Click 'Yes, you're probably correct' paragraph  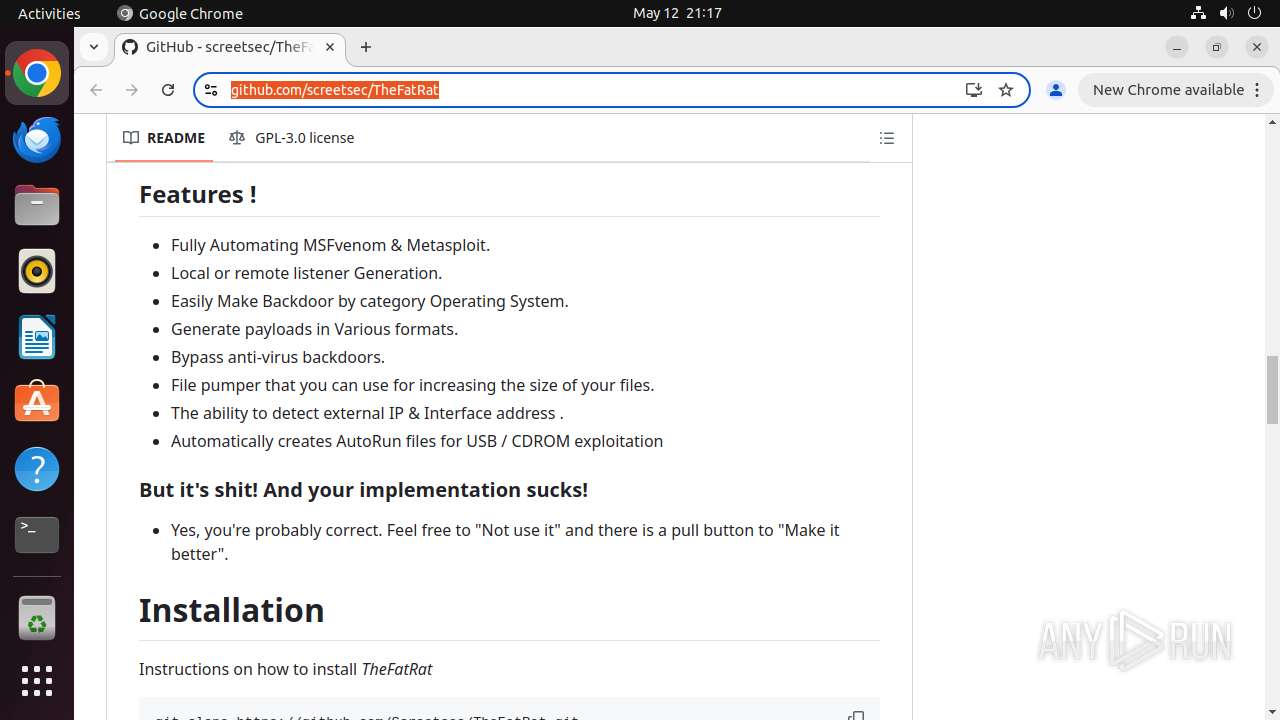[x=505, y=542]
